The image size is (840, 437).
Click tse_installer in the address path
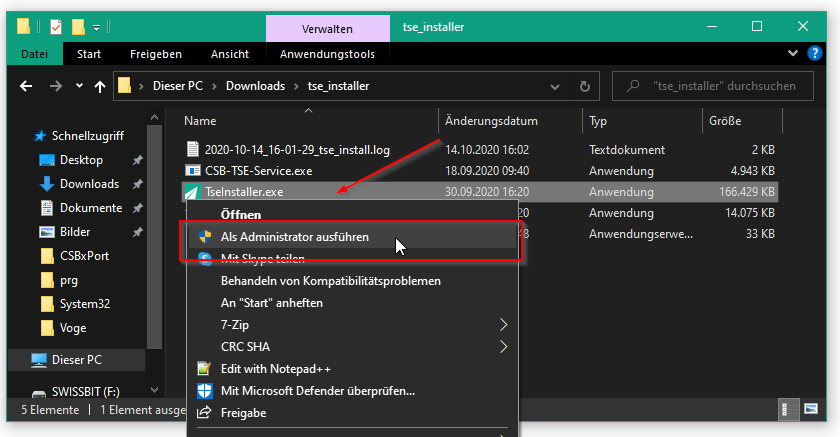pyautogui.click(x=339, y=86)
